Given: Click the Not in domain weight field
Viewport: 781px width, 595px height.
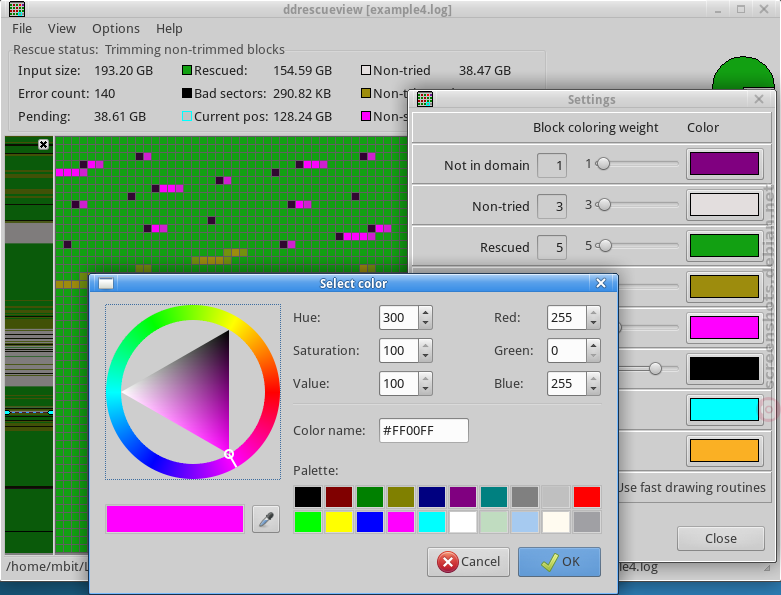Looking at the screenshot, I should point(552,165).
